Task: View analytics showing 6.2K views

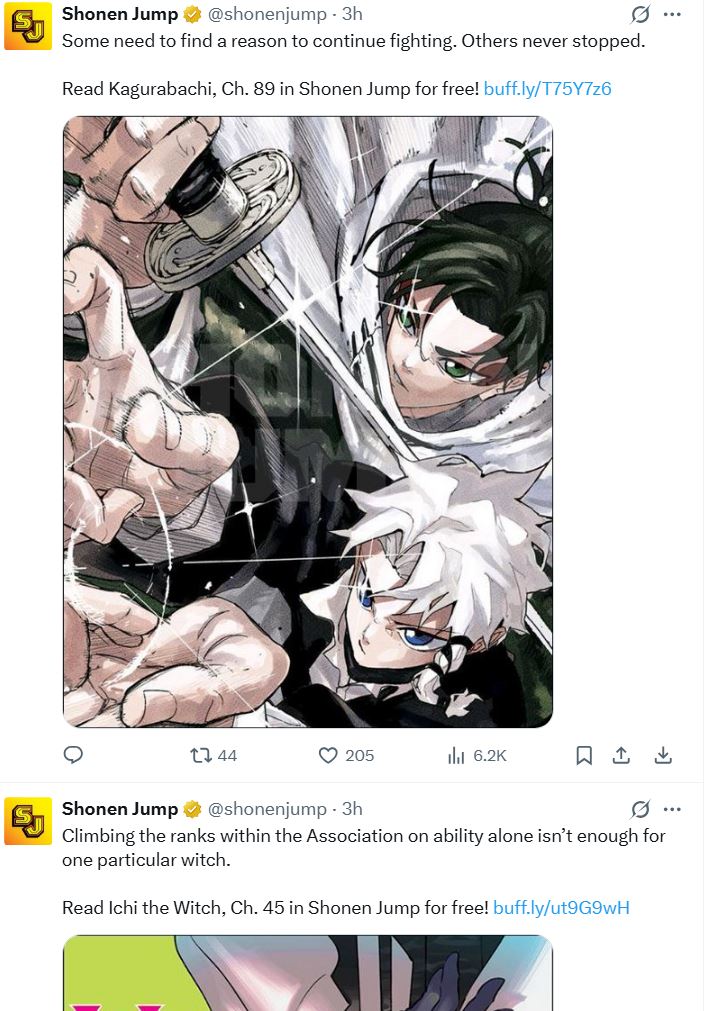Action: (x=477, y=755)
